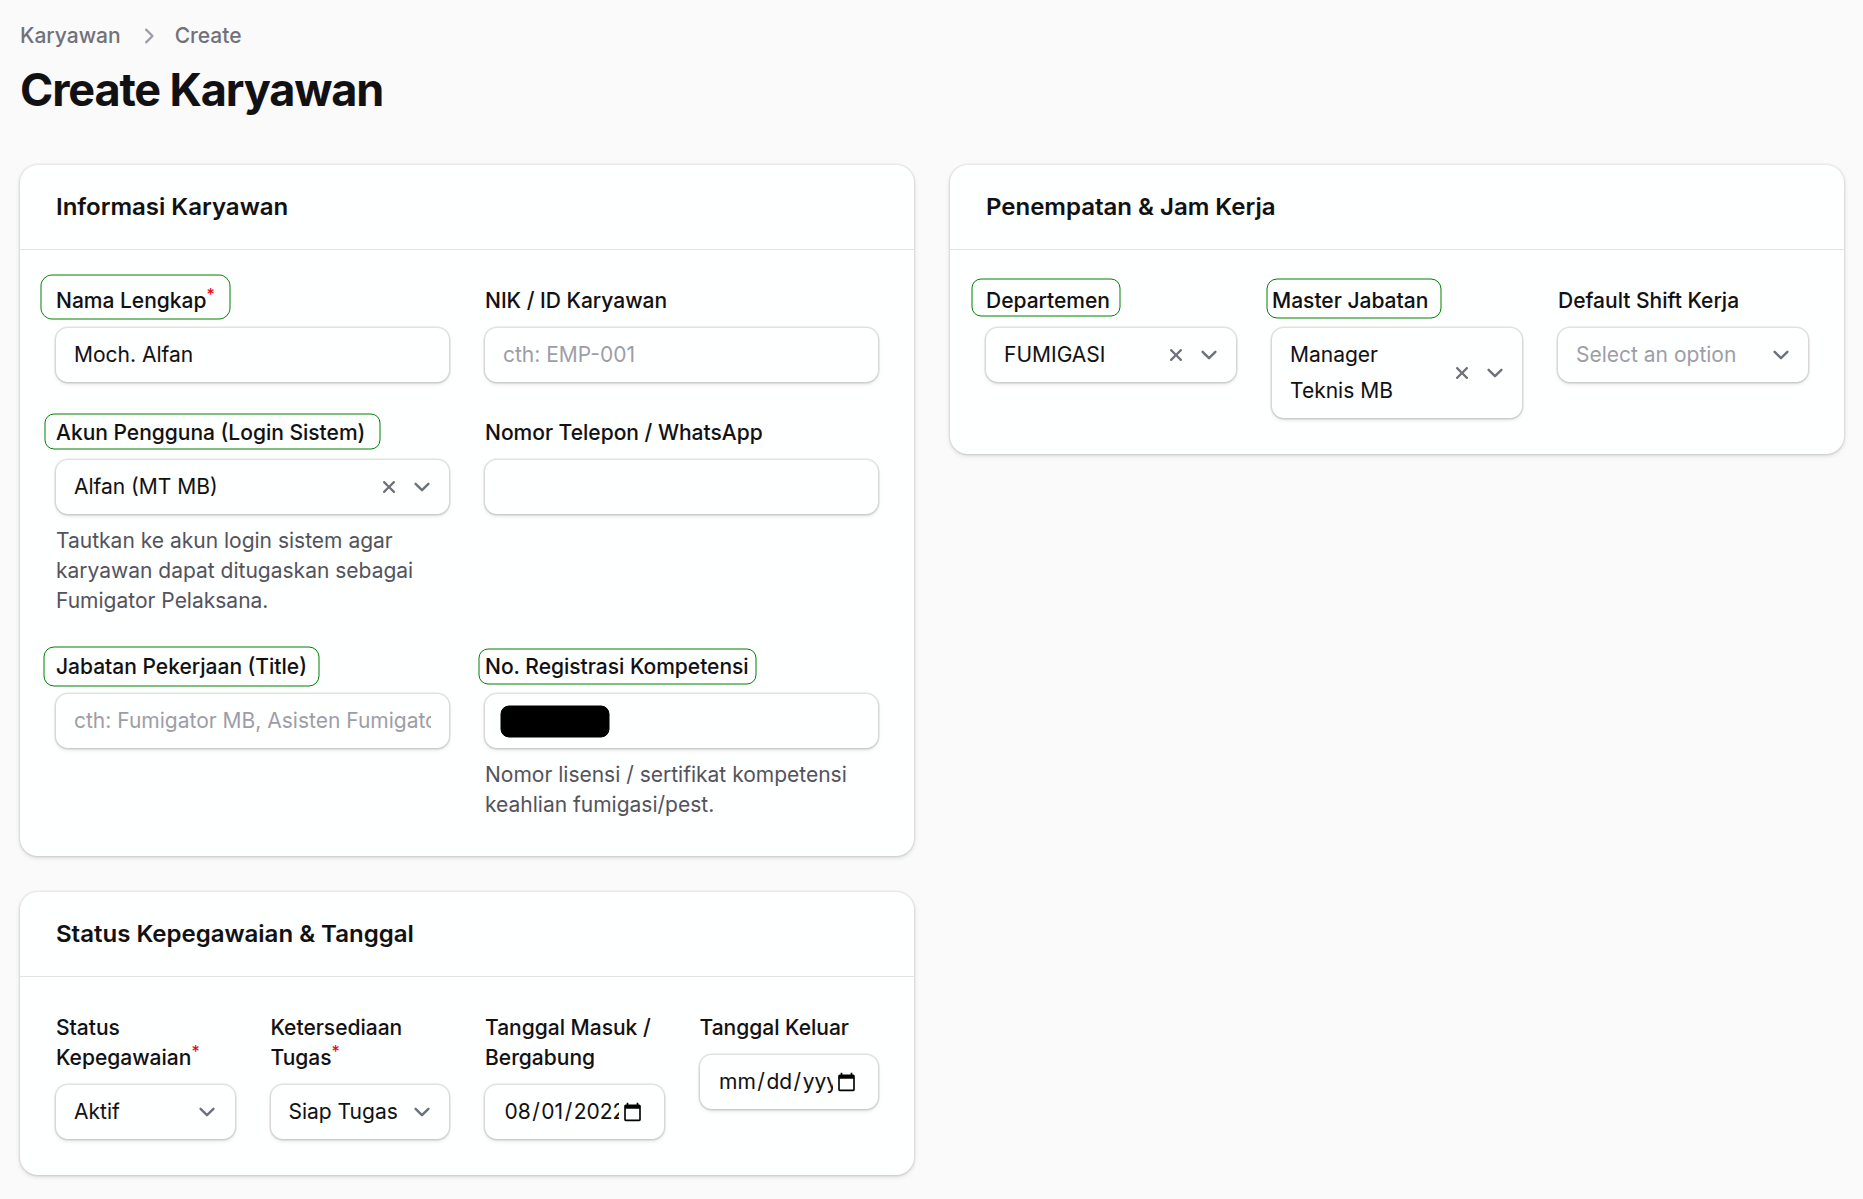Click the Tanggal Keluar label
The image size is (1863, 1199).
[x=774, y=1027]
